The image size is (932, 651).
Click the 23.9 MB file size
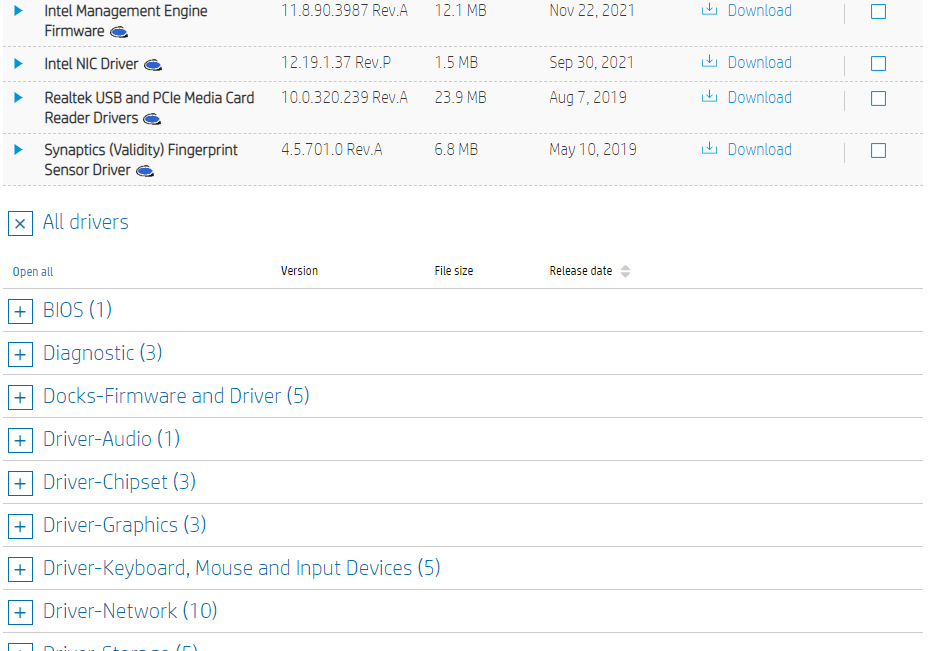click(x=460, y=98)
